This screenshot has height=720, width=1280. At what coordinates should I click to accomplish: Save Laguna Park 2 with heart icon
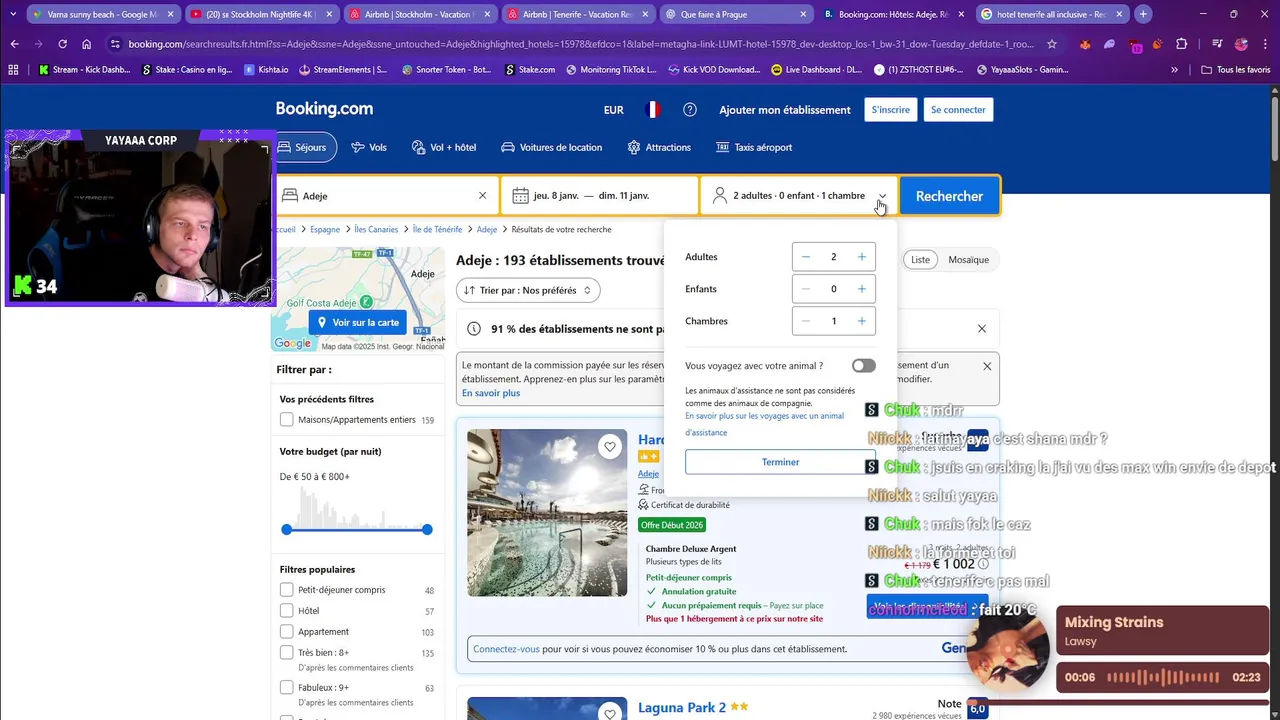(610, 713)
